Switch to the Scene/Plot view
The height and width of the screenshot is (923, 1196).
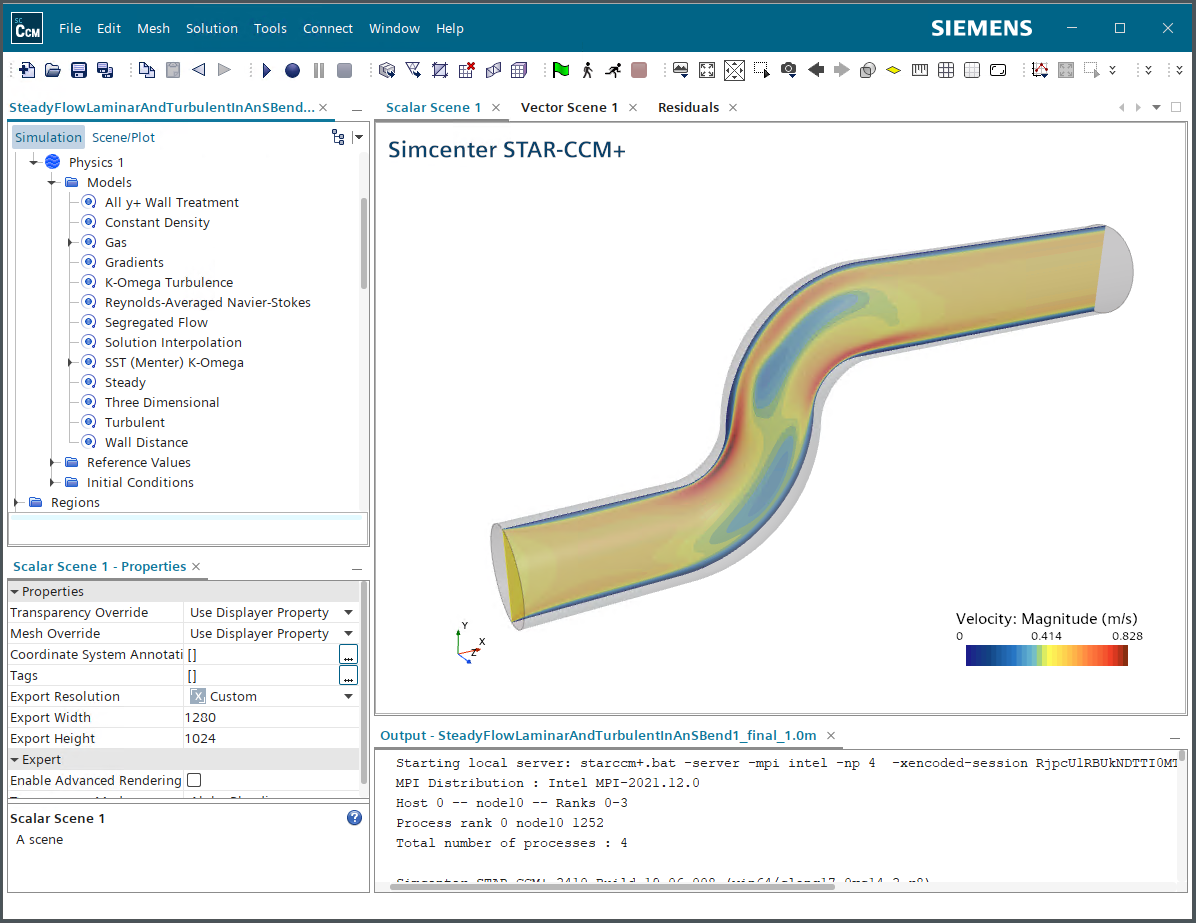coord(123,137)
